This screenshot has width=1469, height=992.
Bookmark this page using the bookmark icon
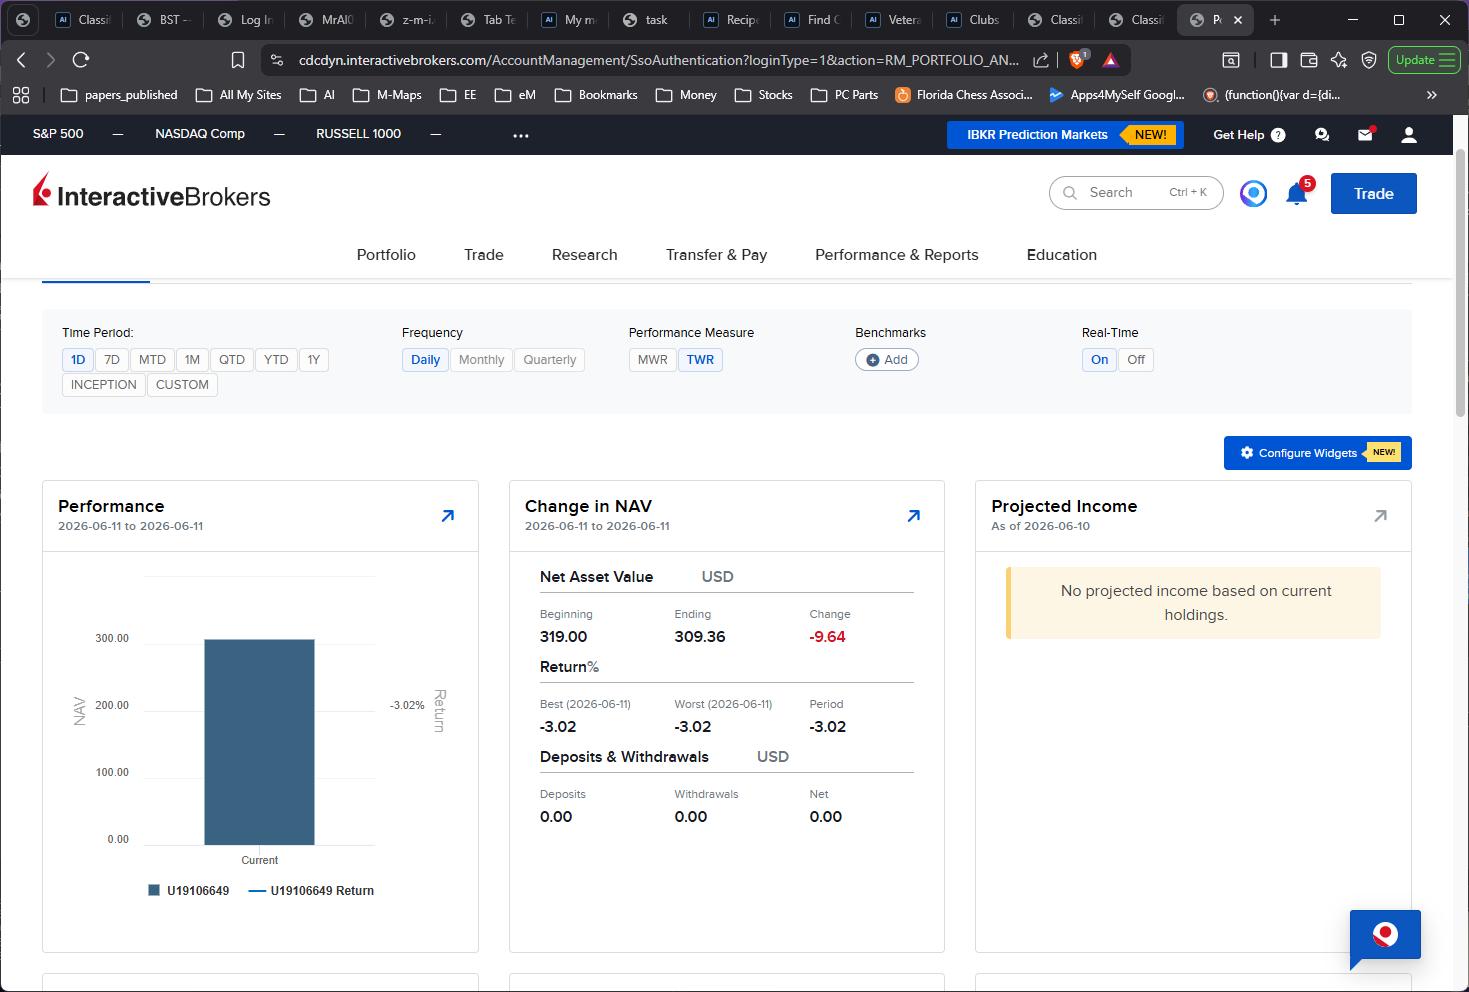click(x=238, y=60)
